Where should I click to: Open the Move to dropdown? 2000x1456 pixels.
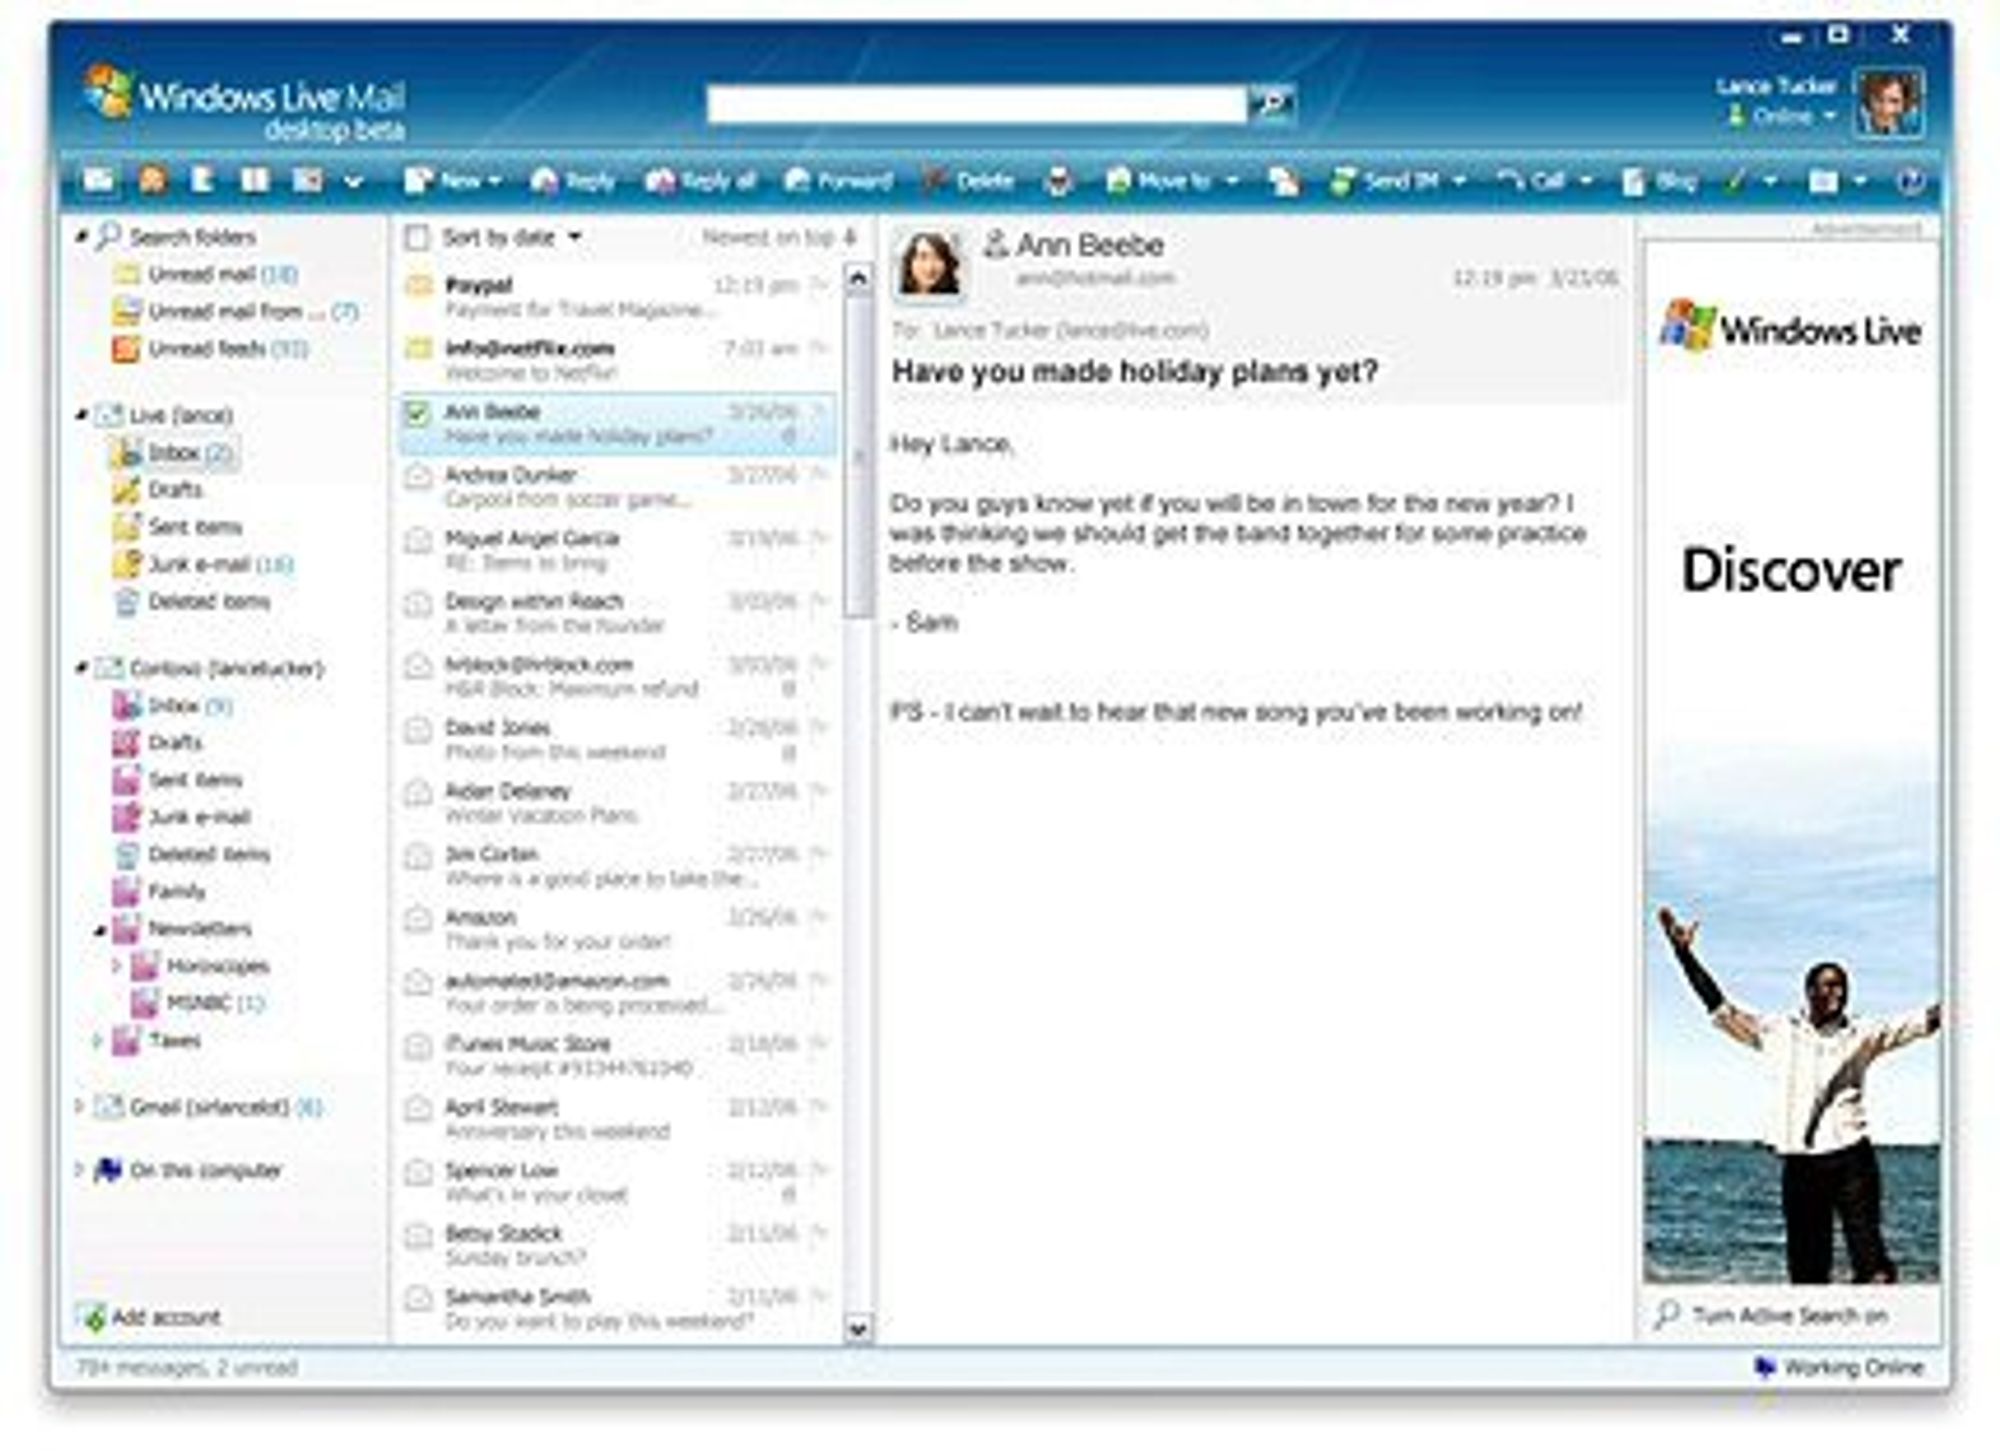(1233, 181)
